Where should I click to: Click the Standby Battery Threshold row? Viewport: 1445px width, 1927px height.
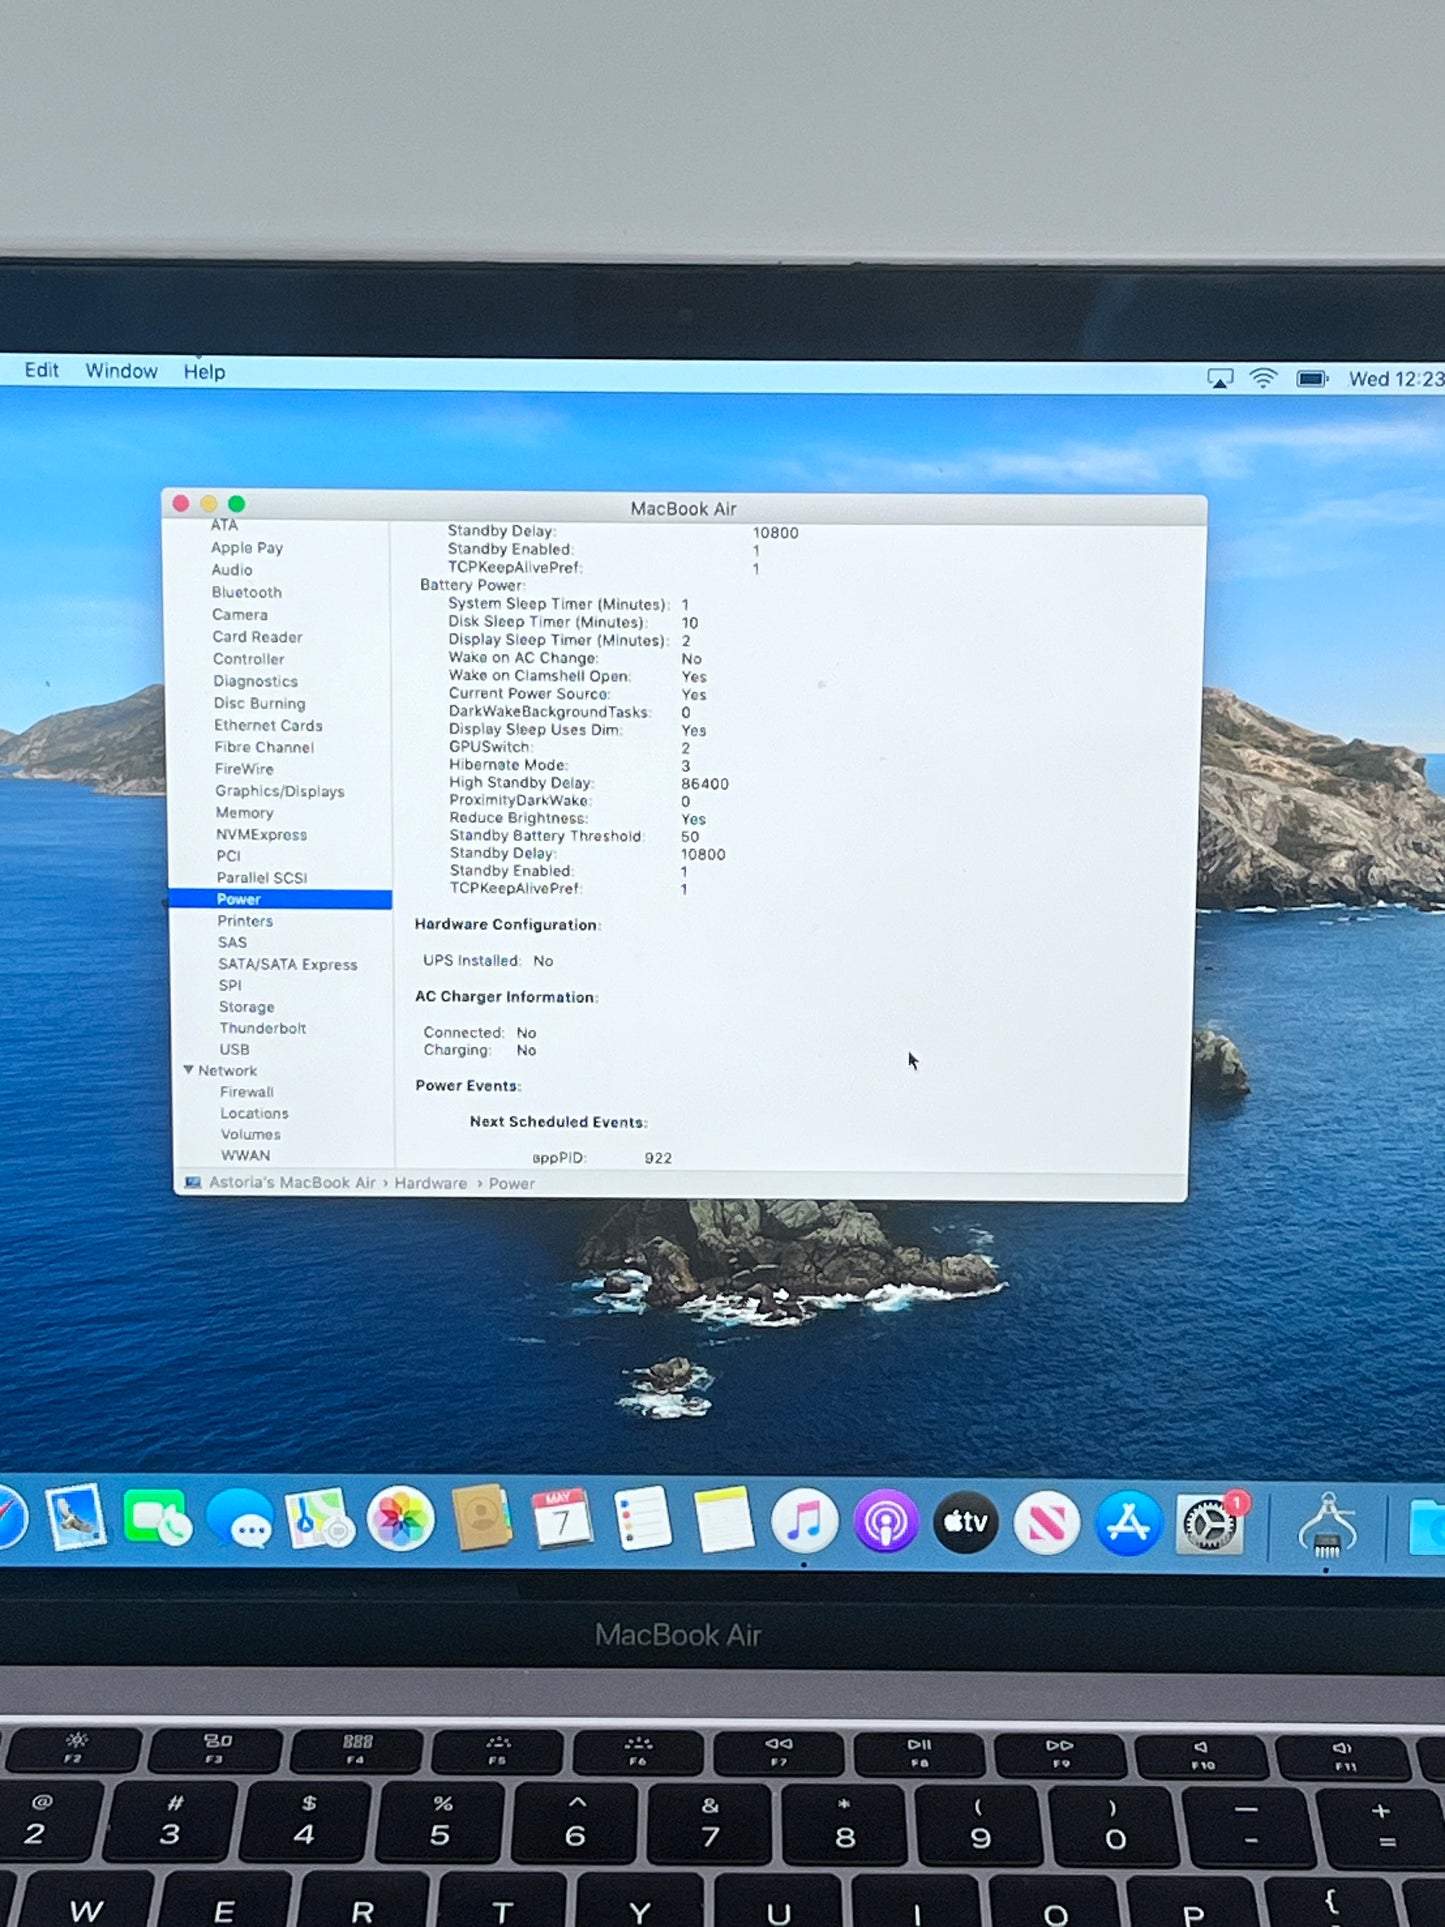[x=574, y=836]
